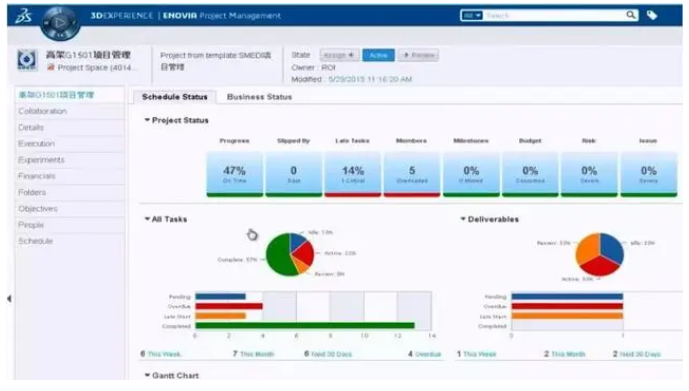
Task: Collapse the Gantt Chart section
Action: coord(147,375)
